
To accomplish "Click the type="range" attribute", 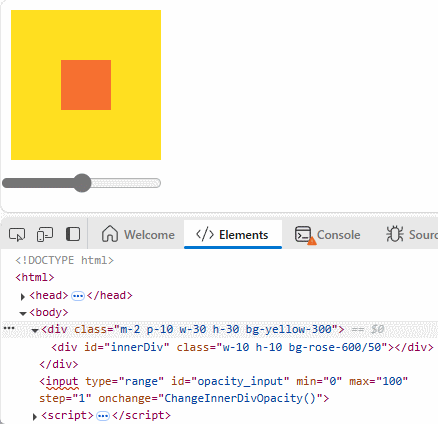I will click(125, 381).
